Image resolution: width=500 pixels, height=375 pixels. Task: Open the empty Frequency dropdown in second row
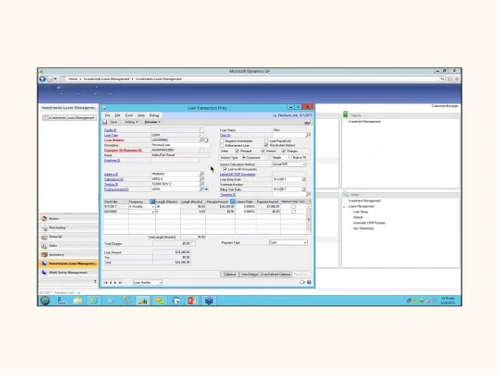coord(153,212)
